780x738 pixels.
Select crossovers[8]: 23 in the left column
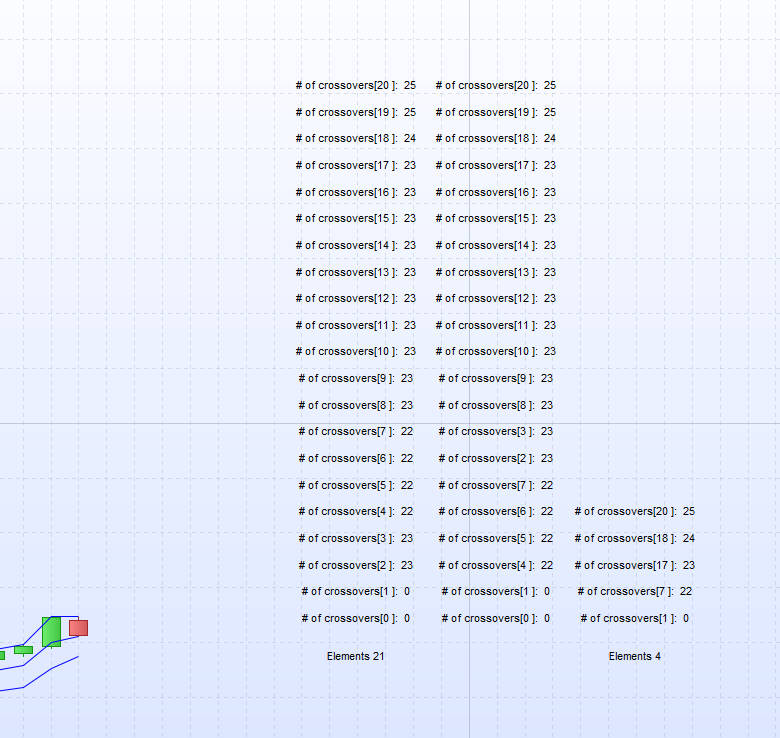coord(356,405)
